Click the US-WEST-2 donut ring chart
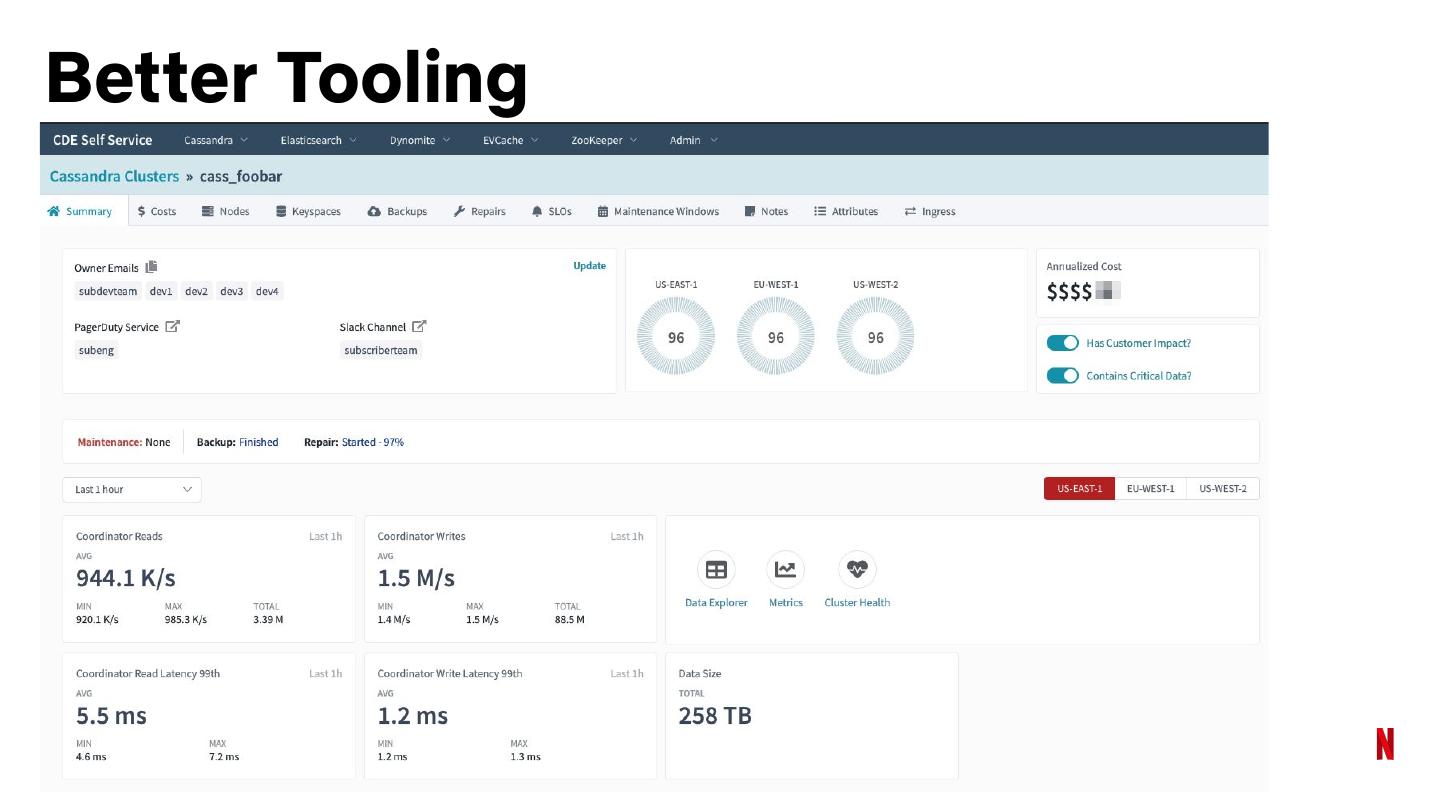 tap(875, 337)
